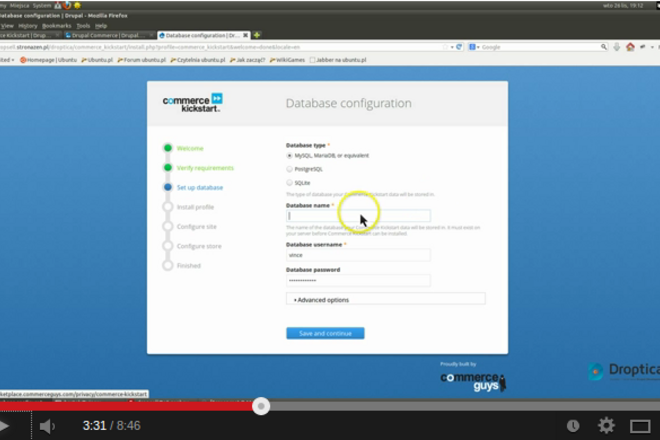Open the System panel menu

coord(42,5)
